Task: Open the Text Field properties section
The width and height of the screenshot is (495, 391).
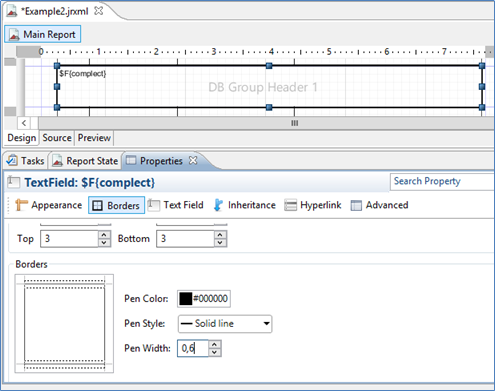Action: click(176, 205)
